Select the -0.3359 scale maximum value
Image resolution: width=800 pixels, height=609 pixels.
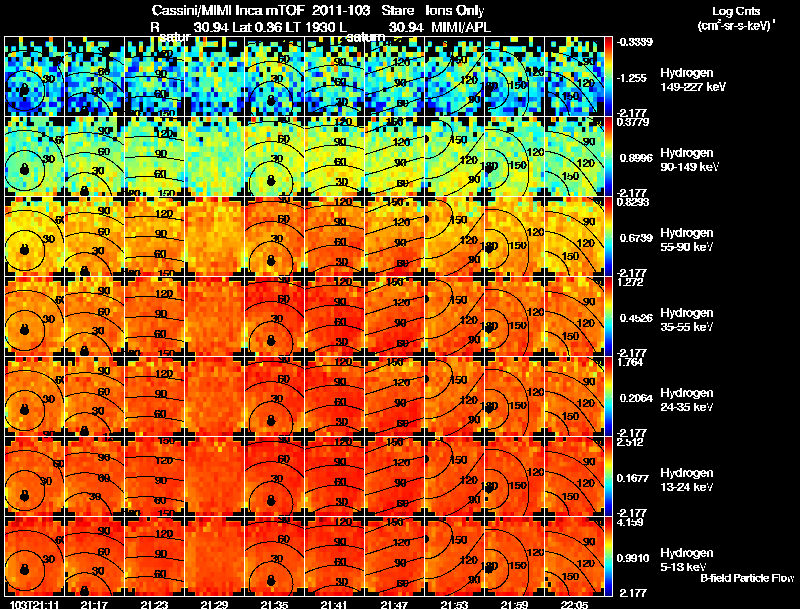click(x=634, y=42)
